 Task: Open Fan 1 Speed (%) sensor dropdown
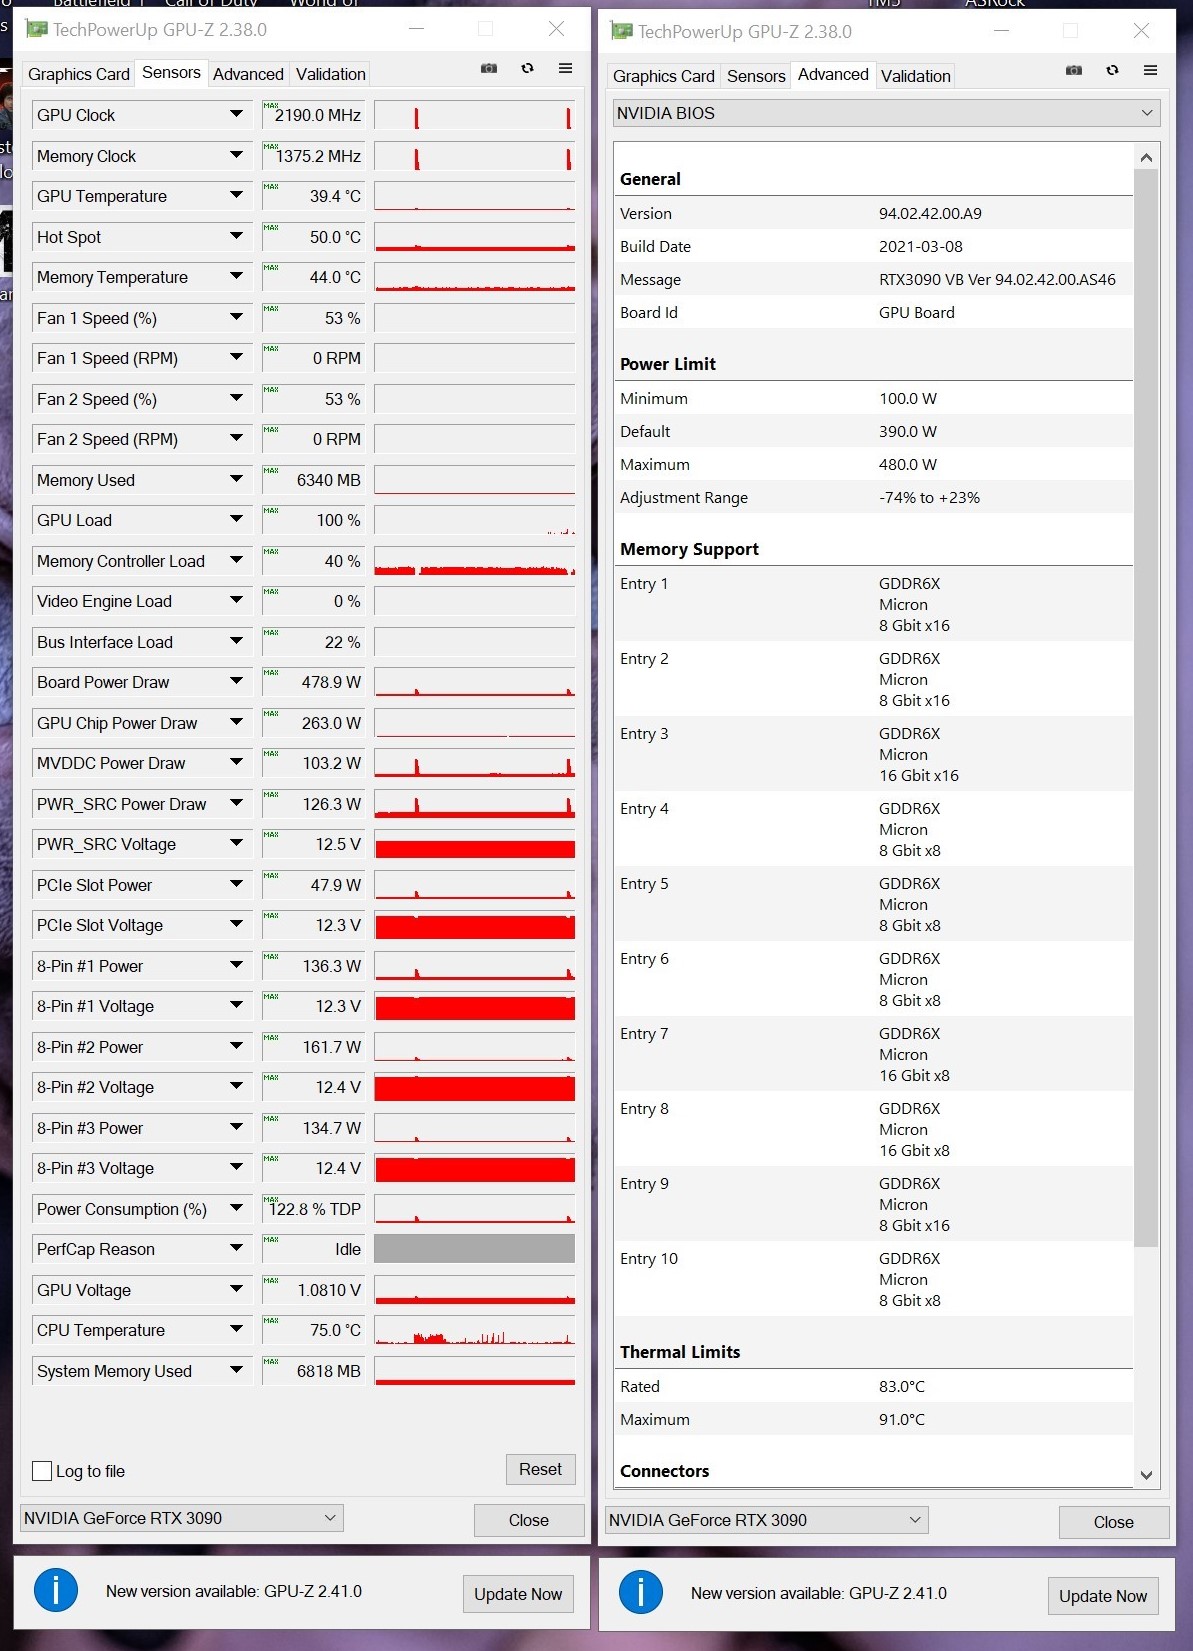click(x=236, y=317)
